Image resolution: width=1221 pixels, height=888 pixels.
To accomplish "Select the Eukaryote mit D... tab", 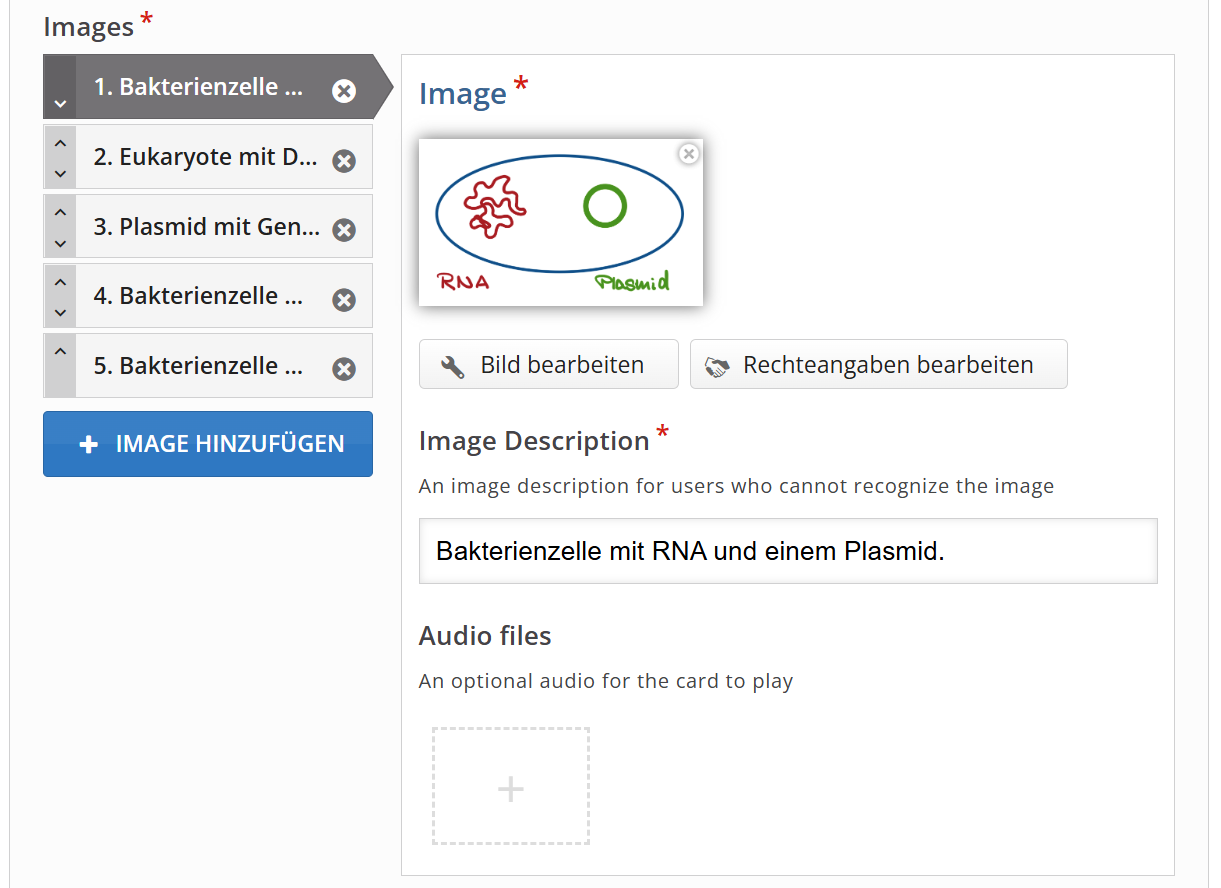I will (205, 157).
